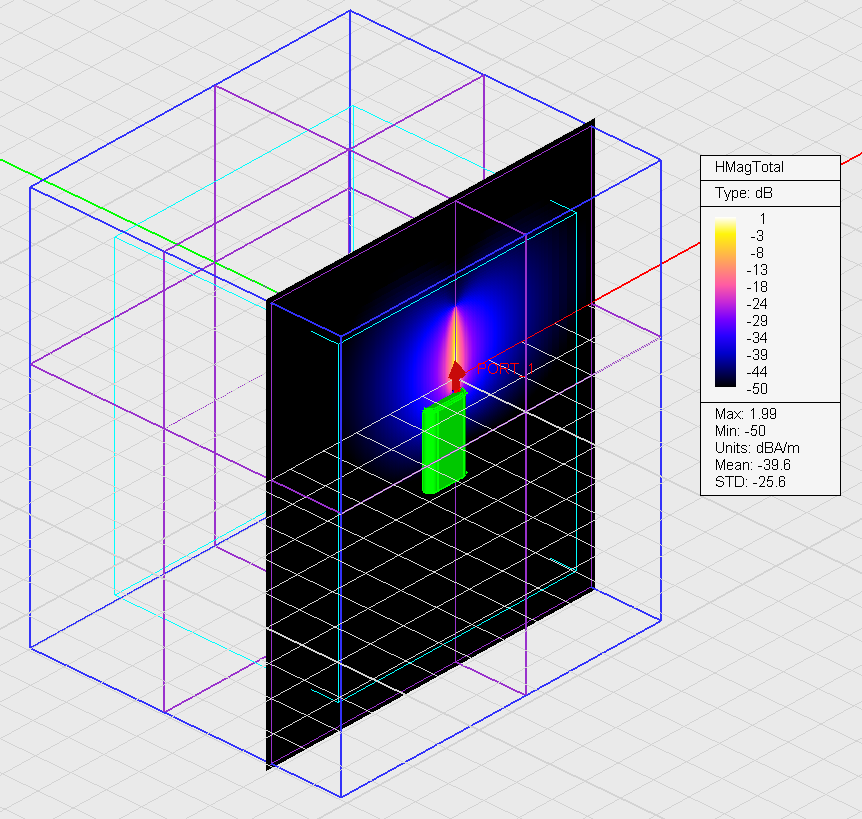Click the 'Units: dBA/m' legend entry
Image resolution: width=862 pixels, height=819 pixels.
pos(755,447)
